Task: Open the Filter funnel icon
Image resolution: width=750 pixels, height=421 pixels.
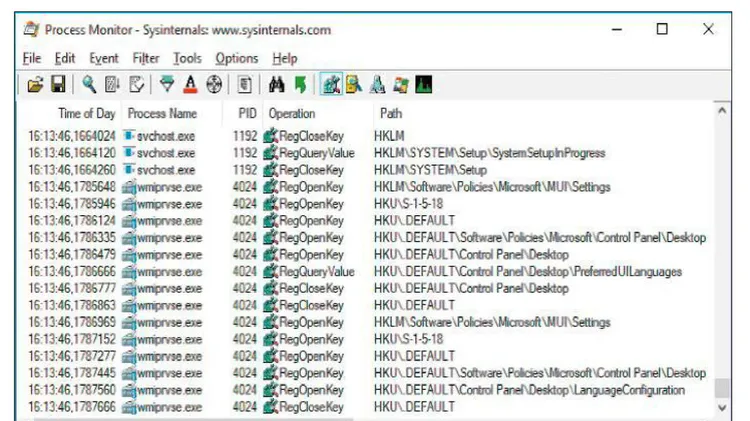Action: click(167, 85)
